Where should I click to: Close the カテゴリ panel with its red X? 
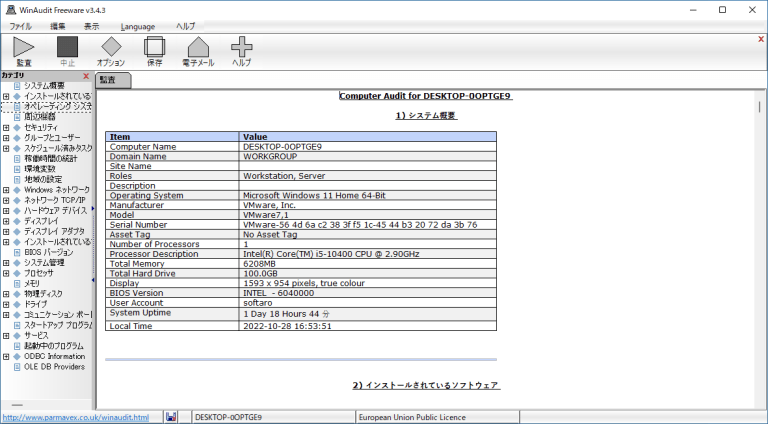coord(86,76)
